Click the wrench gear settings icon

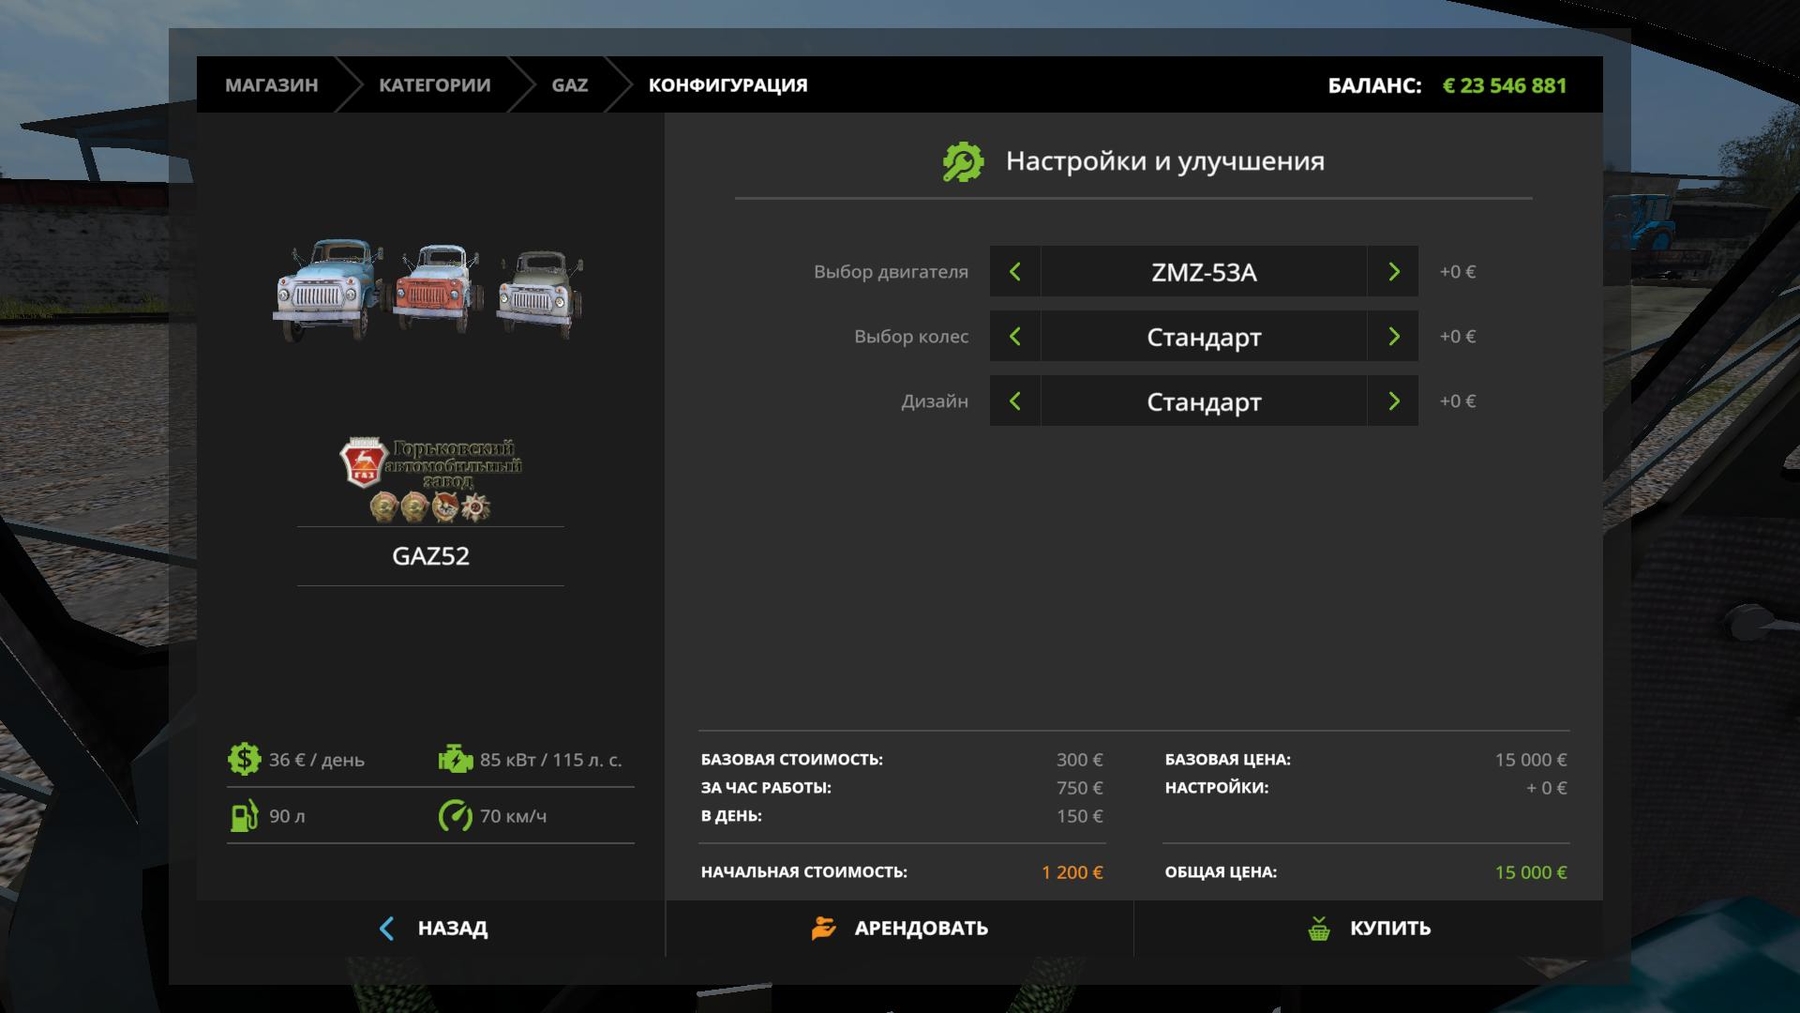click(963, 162)
